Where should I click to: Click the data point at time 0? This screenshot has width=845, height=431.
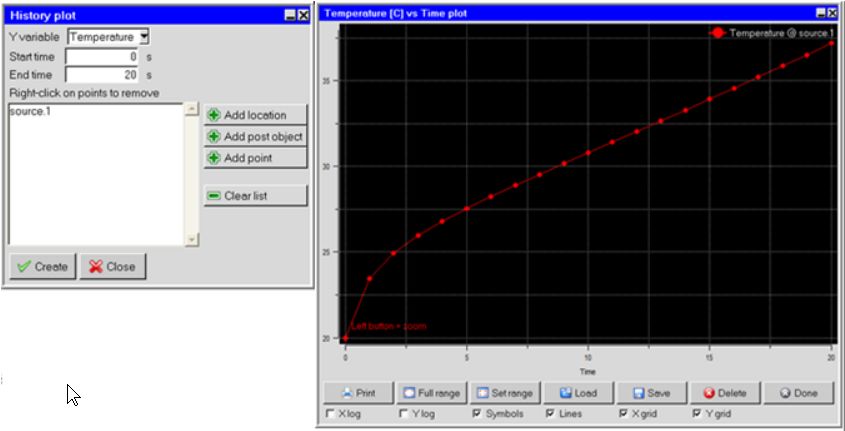pyautogui.click(x=345, y=338)
